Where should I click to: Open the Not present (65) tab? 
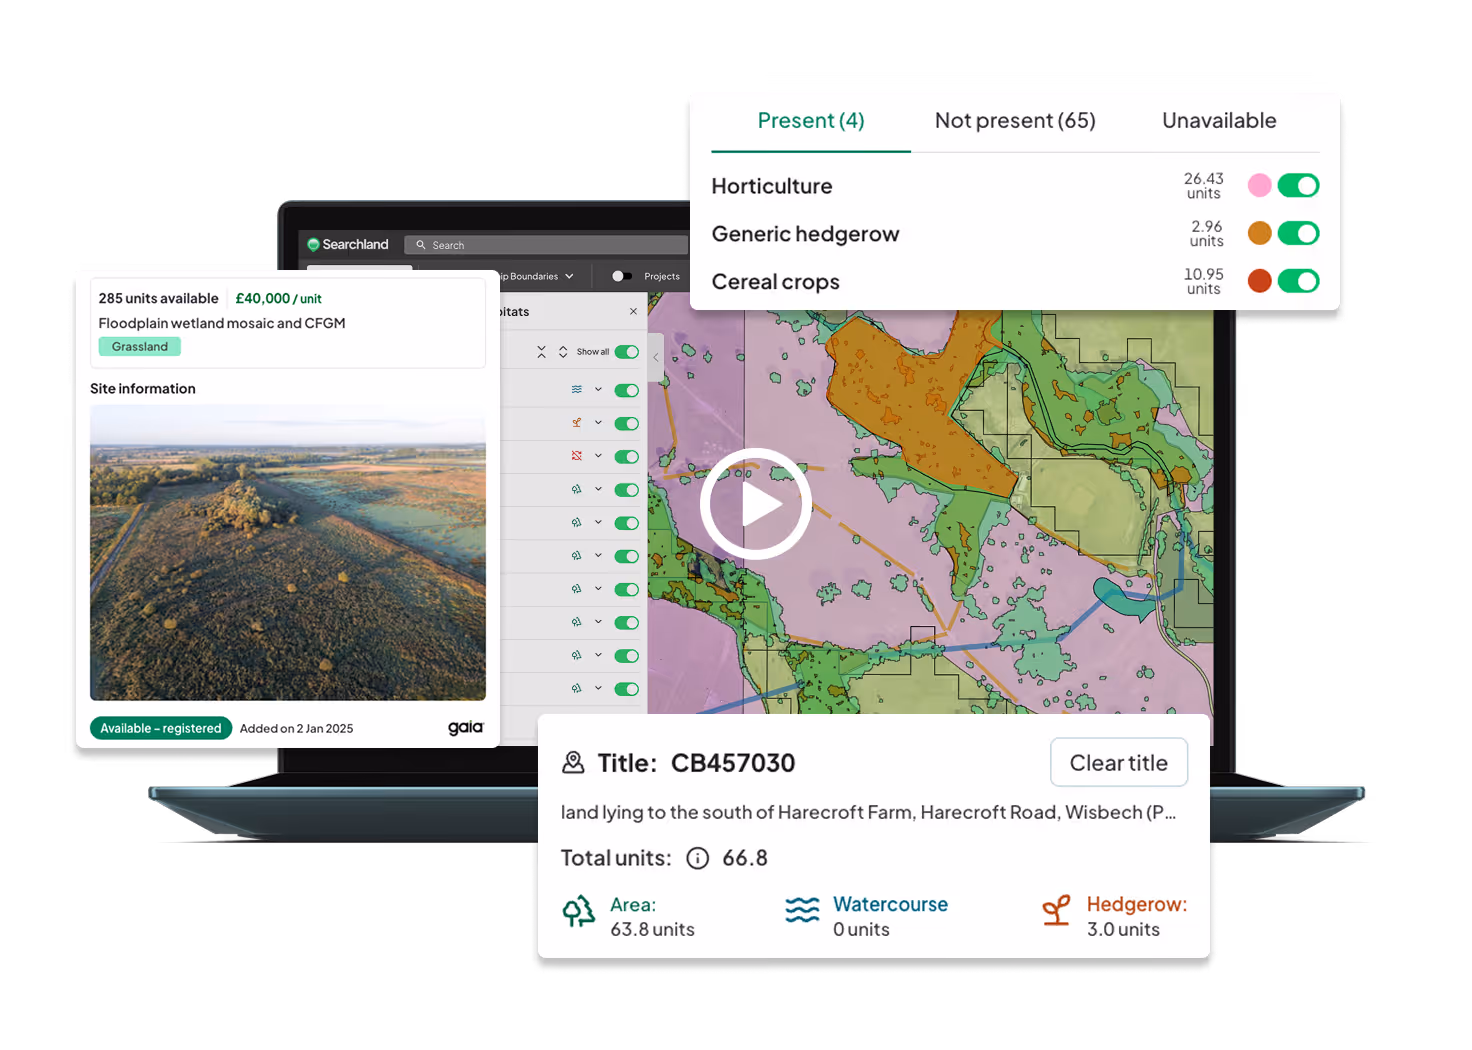click(x=1015, y=121)
